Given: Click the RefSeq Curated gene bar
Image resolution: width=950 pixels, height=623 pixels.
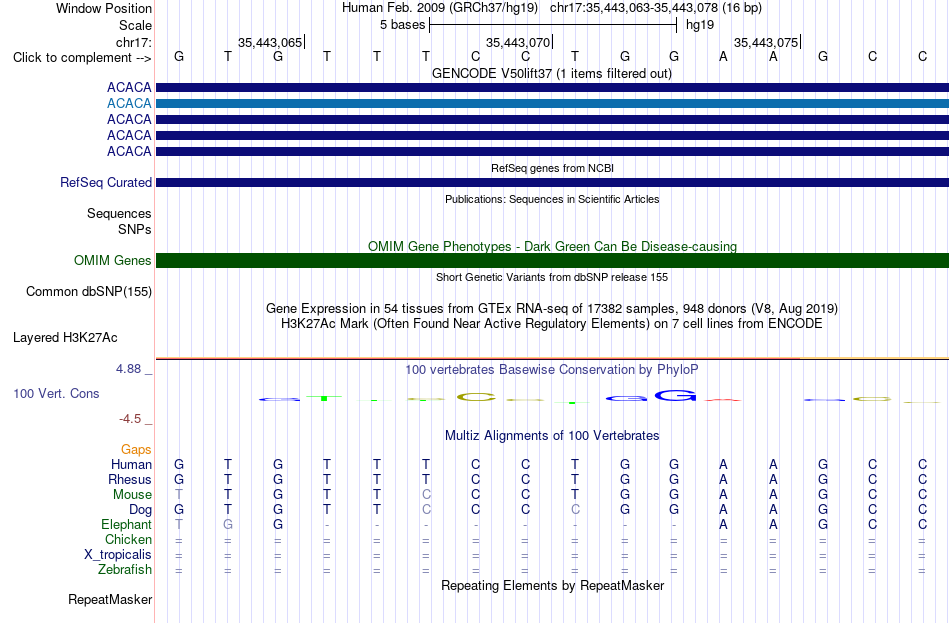Looking at the screenshot, I should 552,182.
